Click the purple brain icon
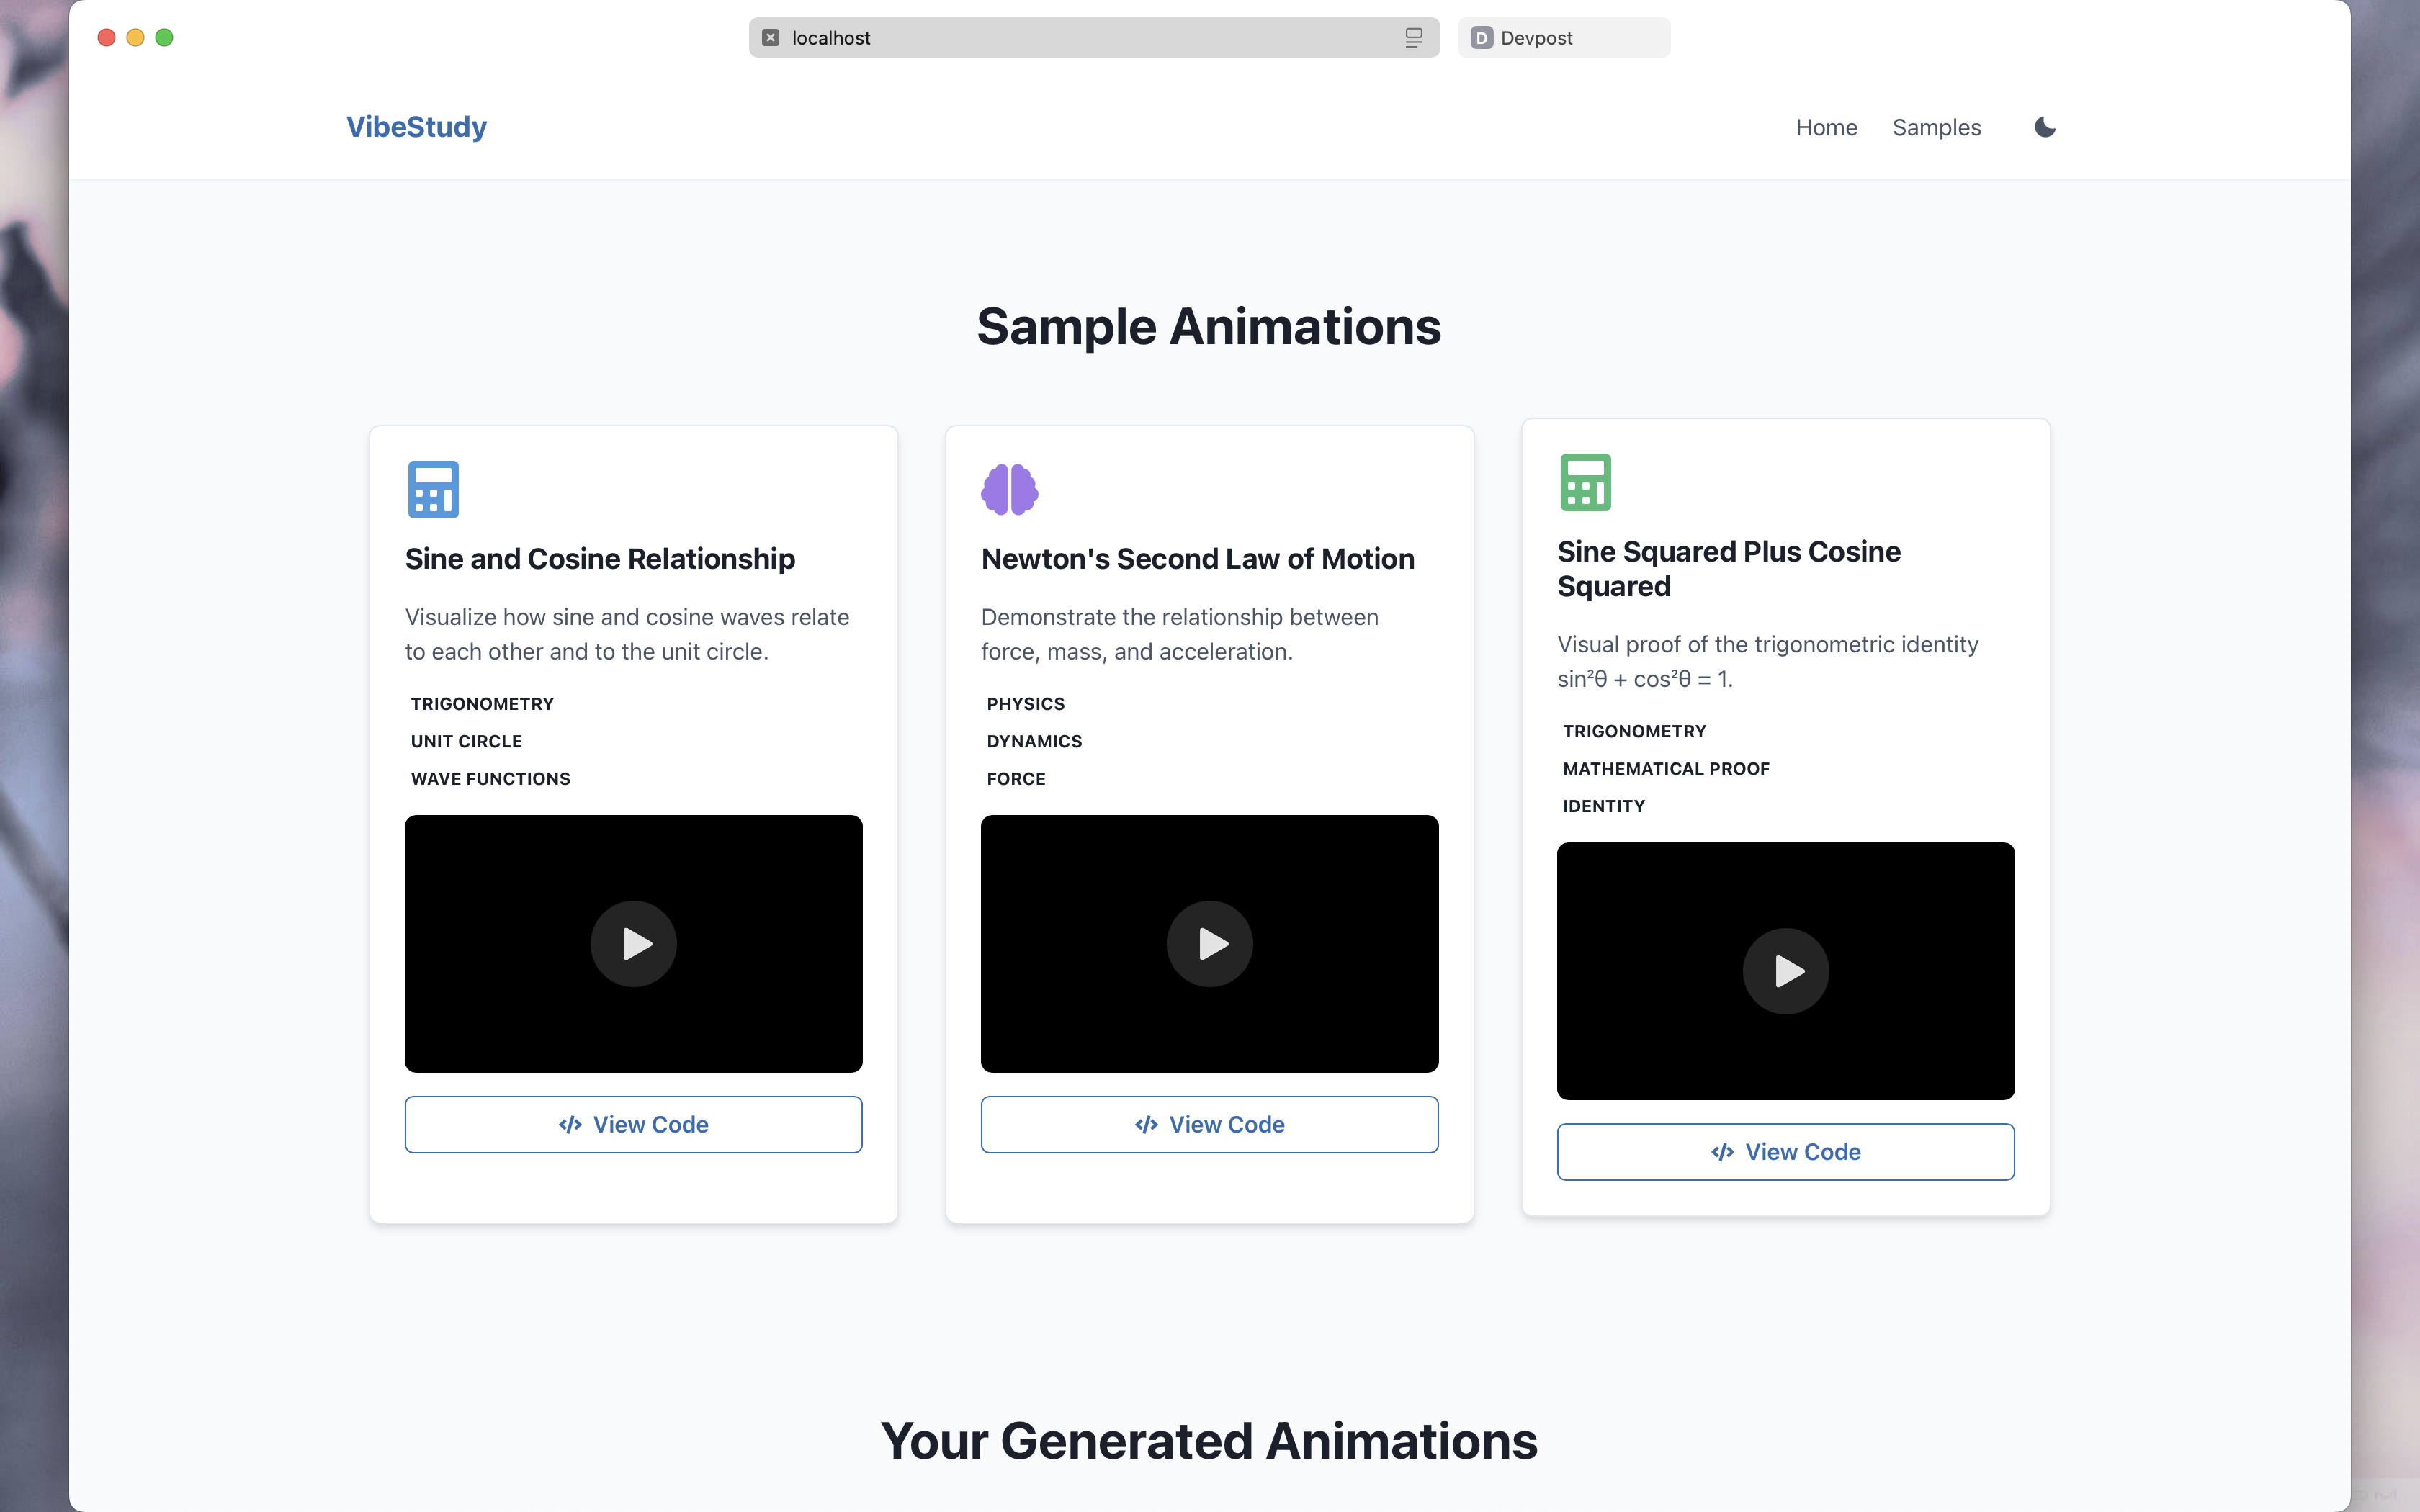The height and width of the screenshot is (1512, 2420). coord(1009,489)
